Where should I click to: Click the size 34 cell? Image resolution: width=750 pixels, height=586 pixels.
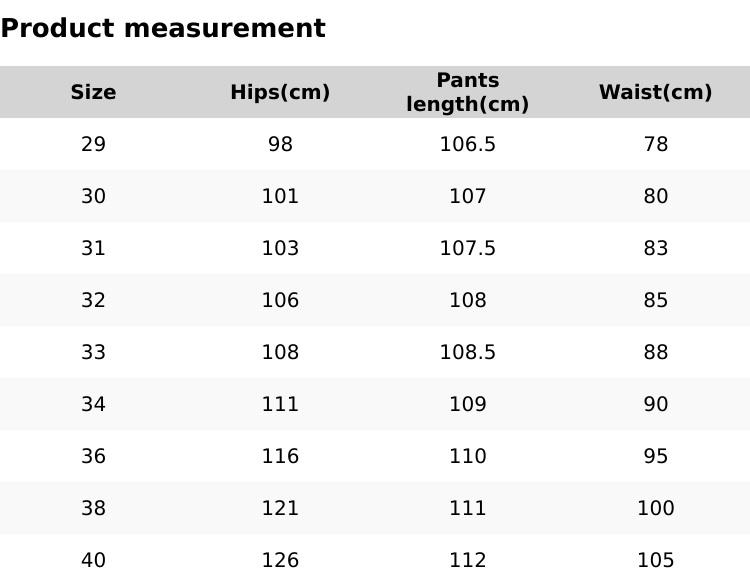pyautogui.click(x=93, y=404)
